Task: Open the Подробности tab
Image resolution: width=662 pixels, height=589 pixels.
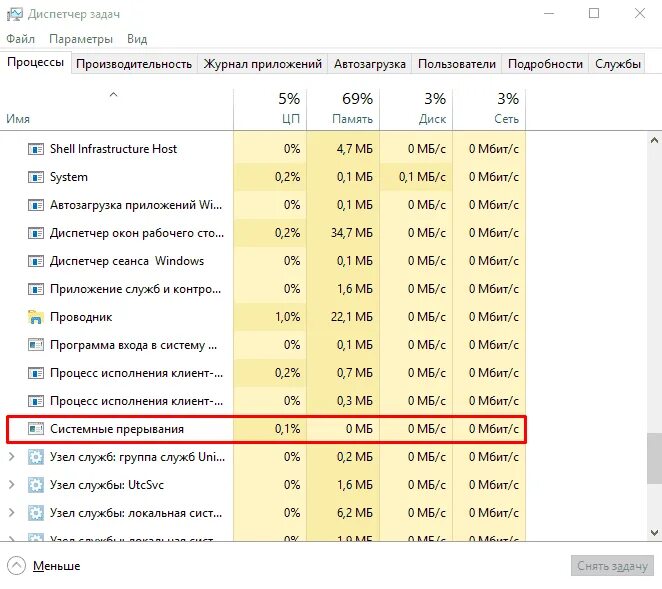Action: pyautogui.click(x=545, y=64)
